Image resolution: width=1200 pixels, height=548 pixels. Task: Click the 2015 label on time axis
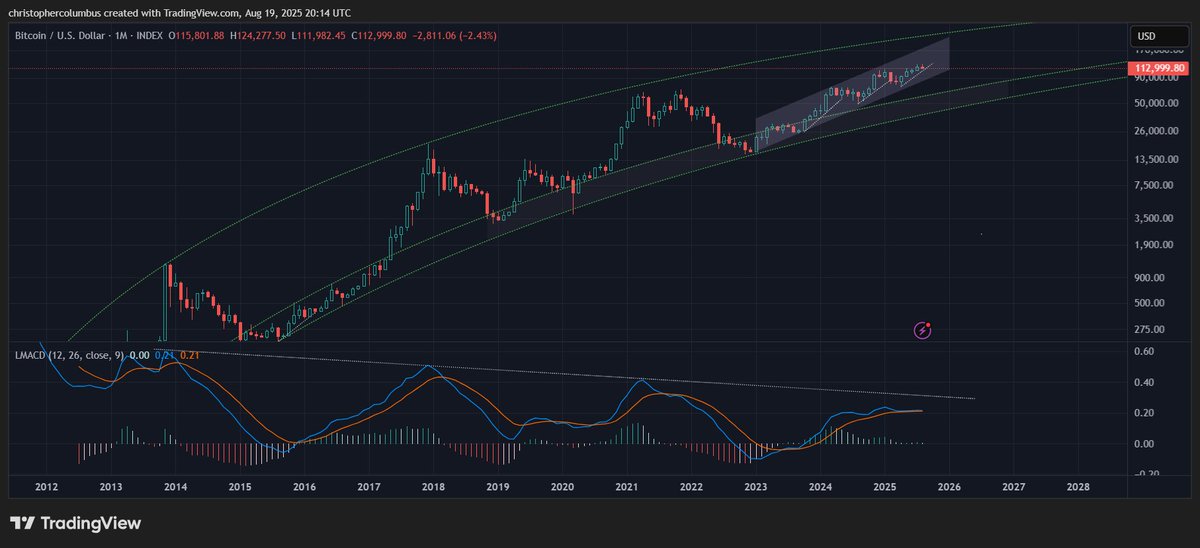[x=240, y=487]
